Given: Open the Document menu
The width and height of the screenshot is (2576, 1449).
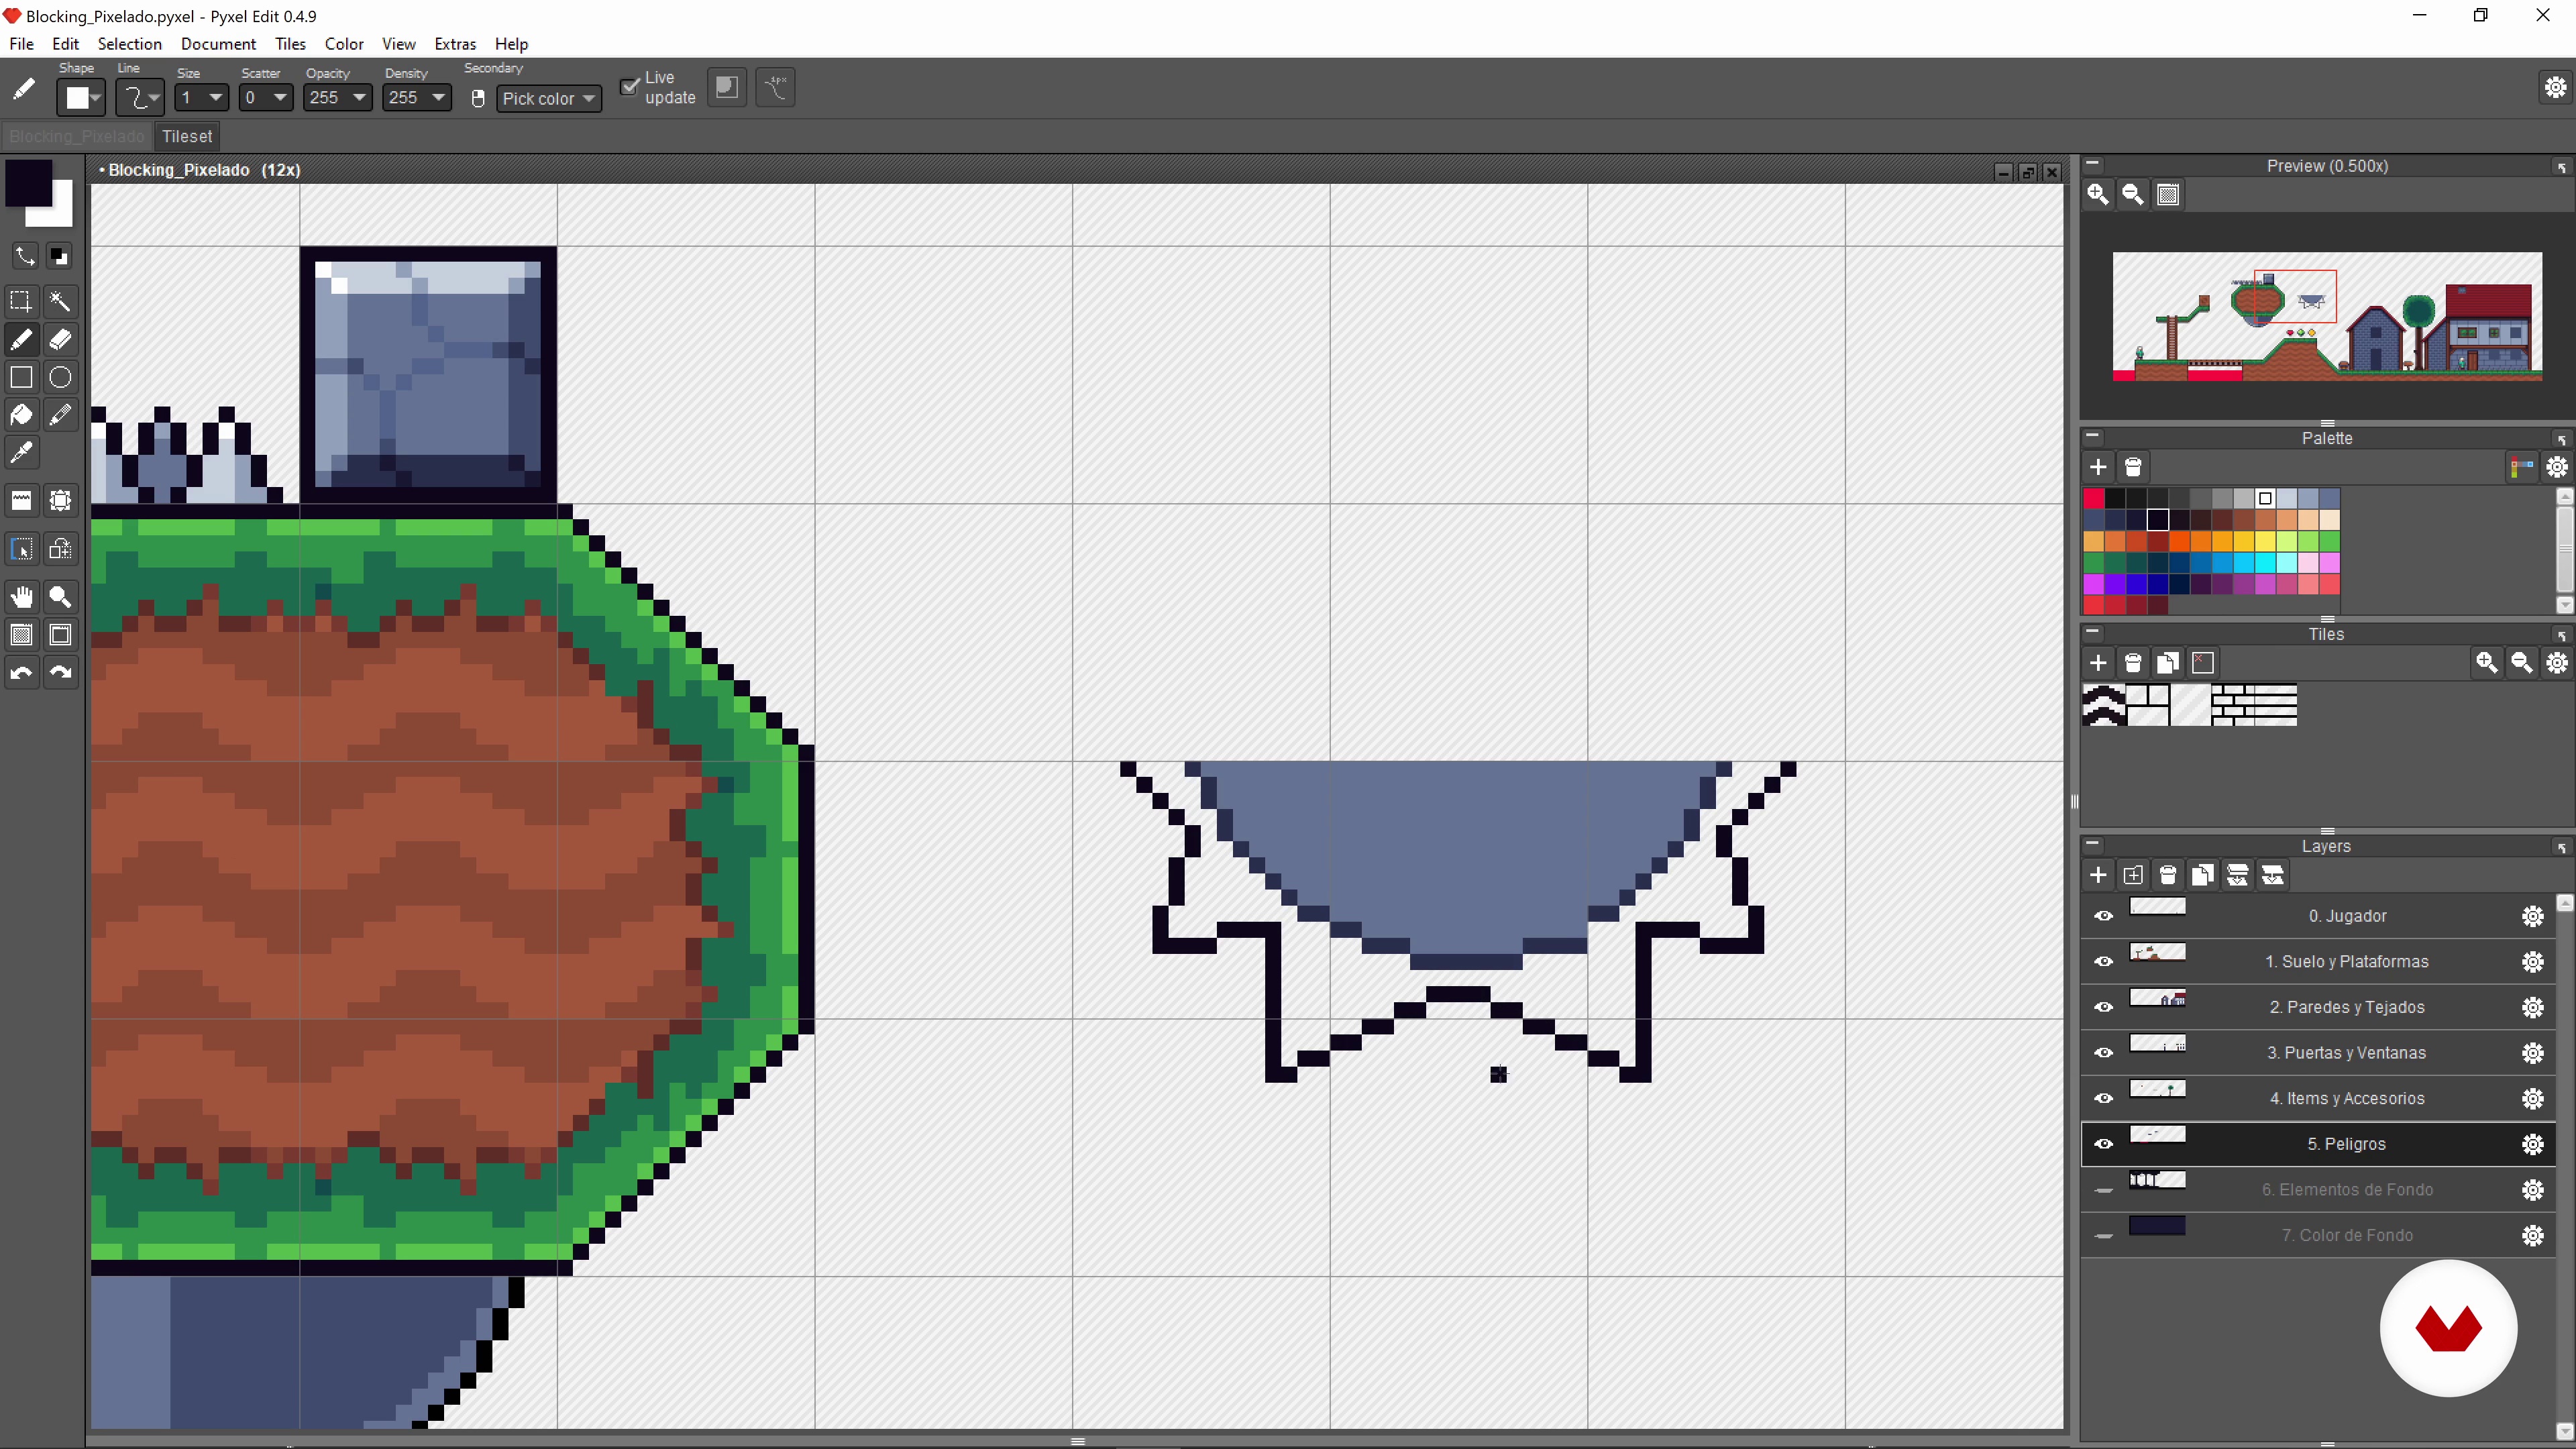Looking at the screenshot, I should click(218, 44).
